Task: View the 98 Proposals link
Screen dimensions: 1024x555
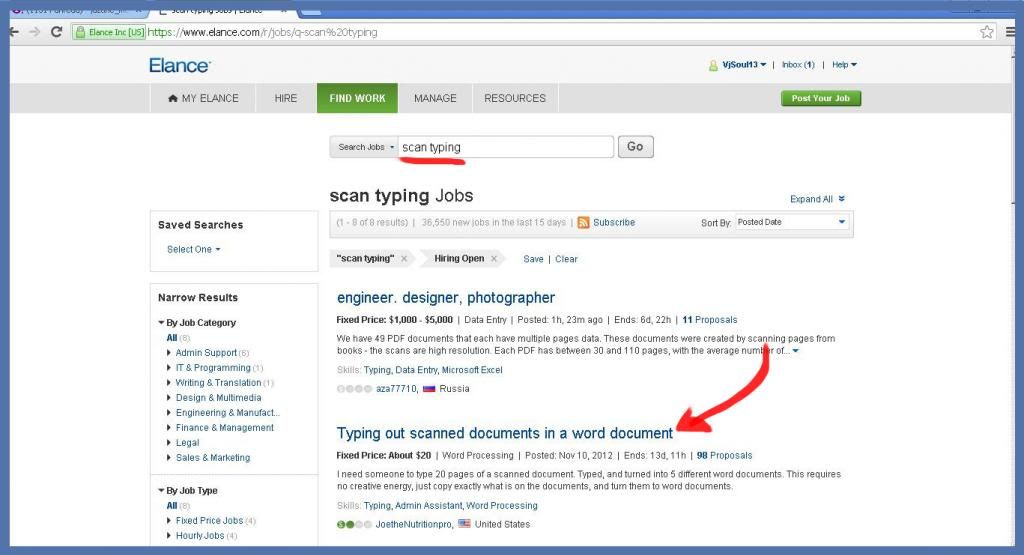Action: pos(724,456)
